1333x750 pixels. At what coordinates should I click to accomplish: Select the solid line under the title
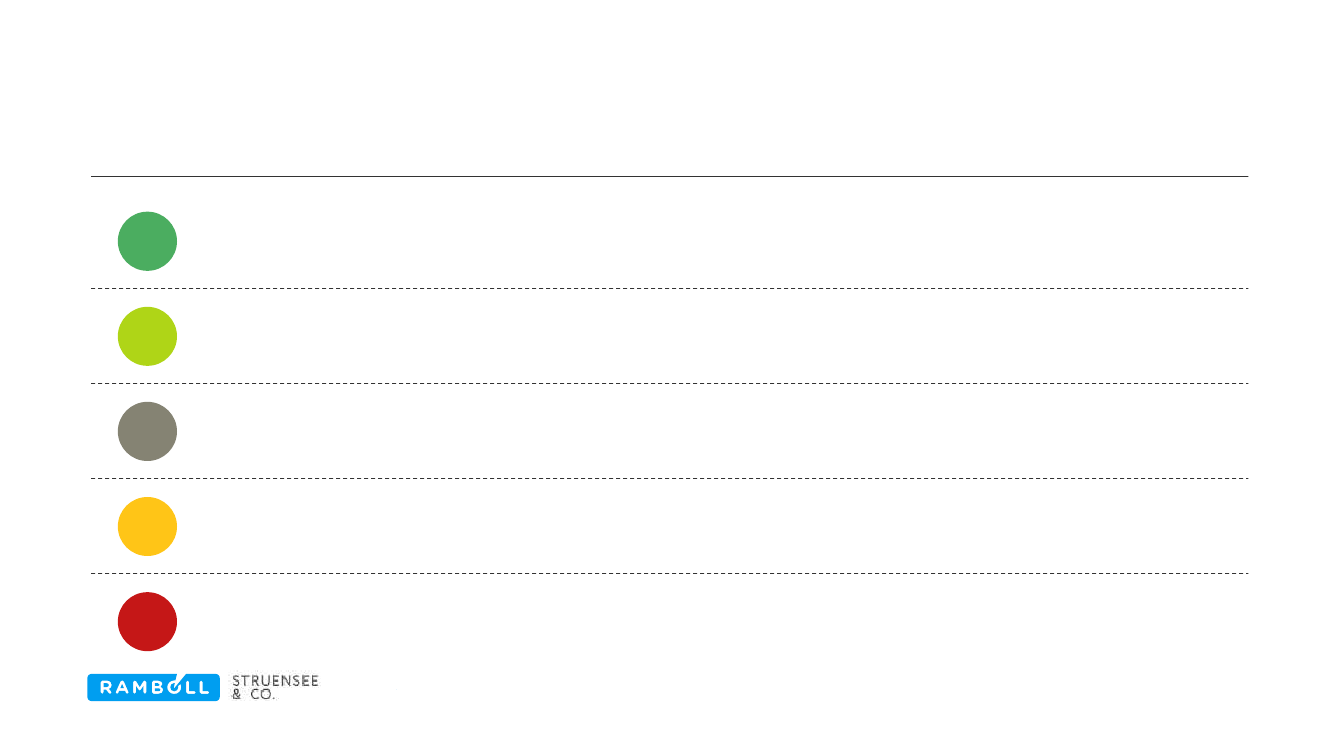(669, 176)
